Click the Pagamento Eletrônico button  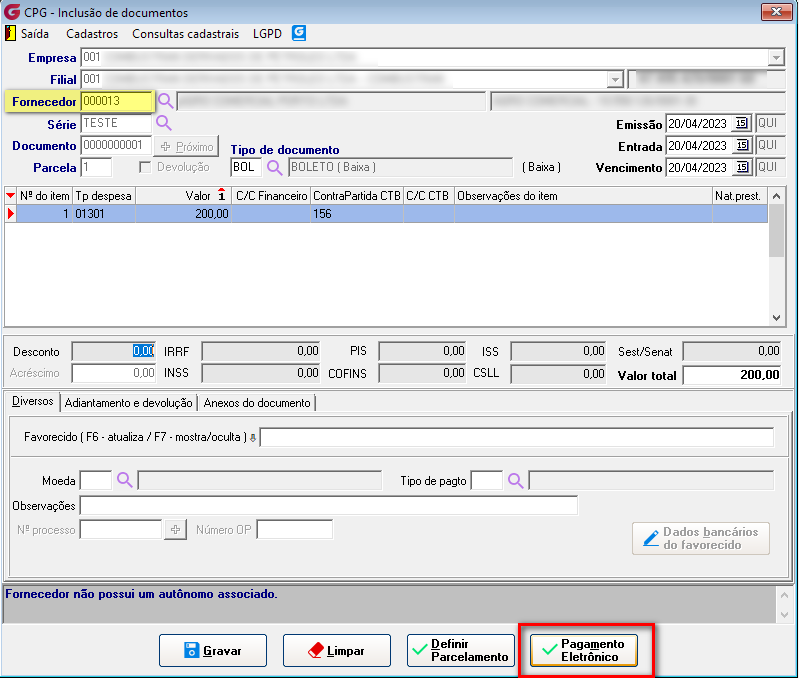pos(584,650)
